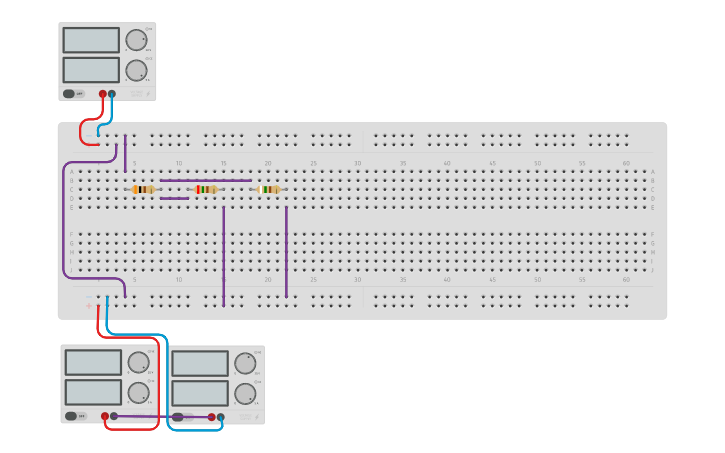Click the top power supply voltage display
This screenshot has height=453, width=725.
[x=90, y=40]
